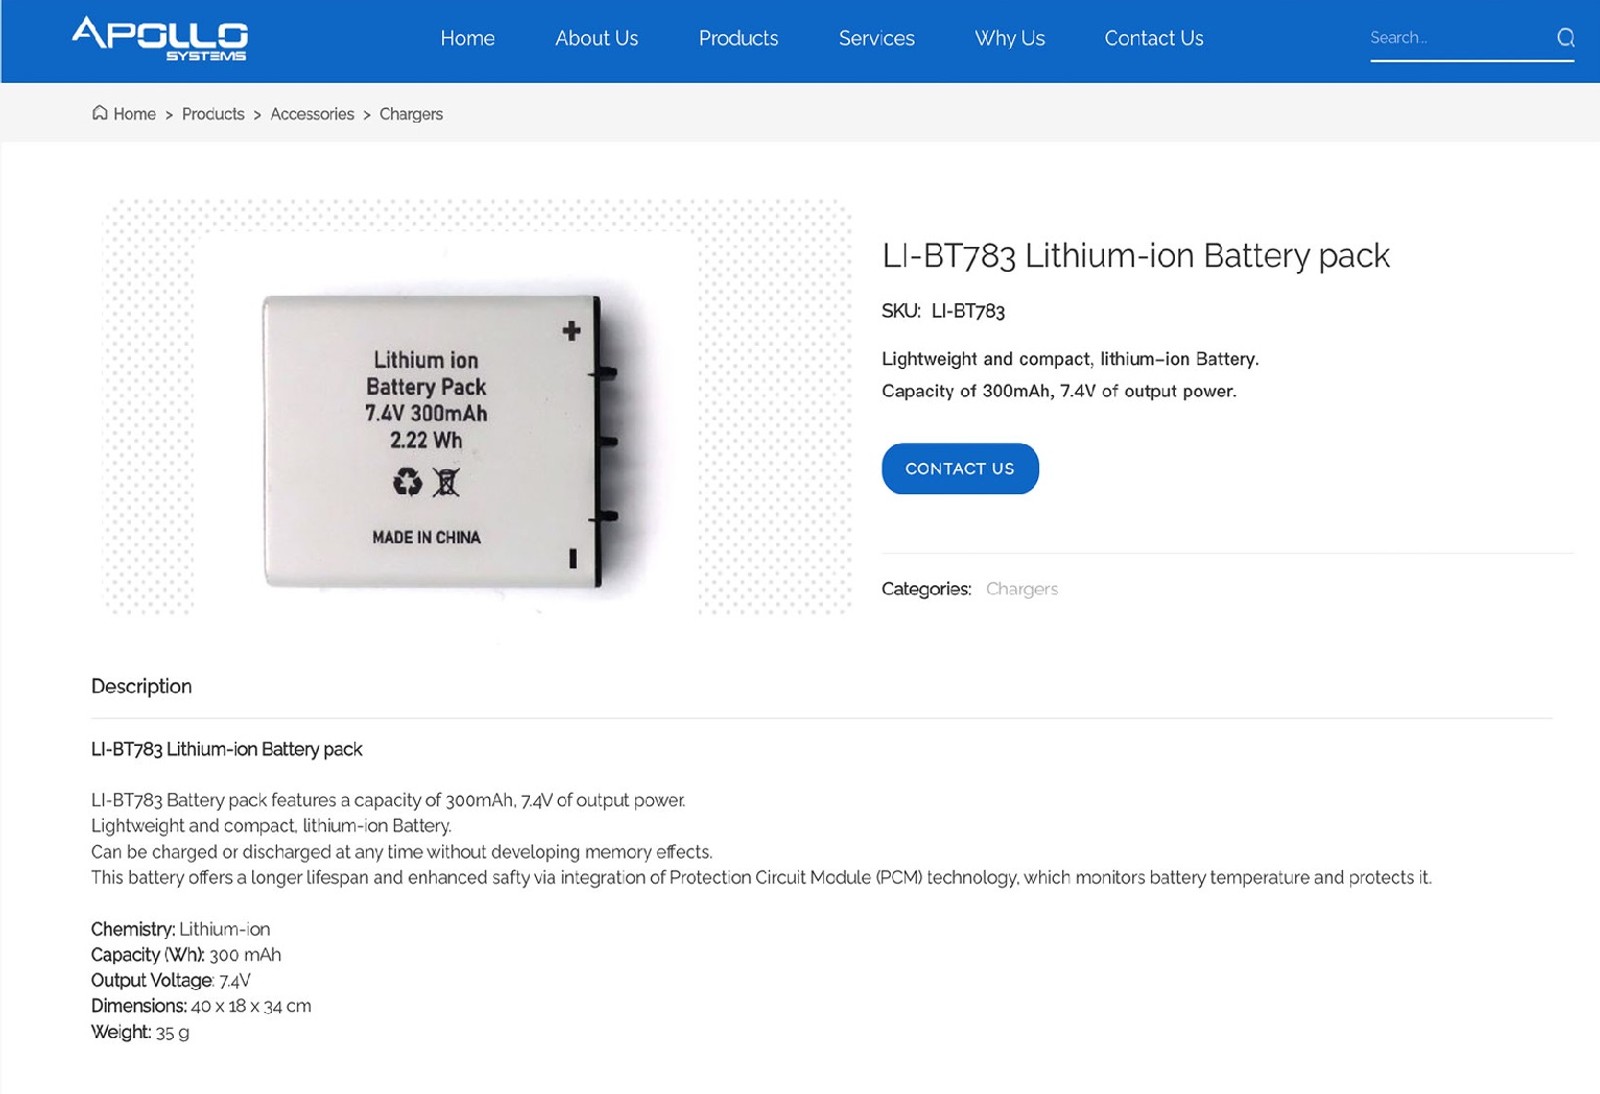Screen dimensions: 1600x1094
Task: Navigate to Accessories breadcrumb link
Action: tap(312, 114)
